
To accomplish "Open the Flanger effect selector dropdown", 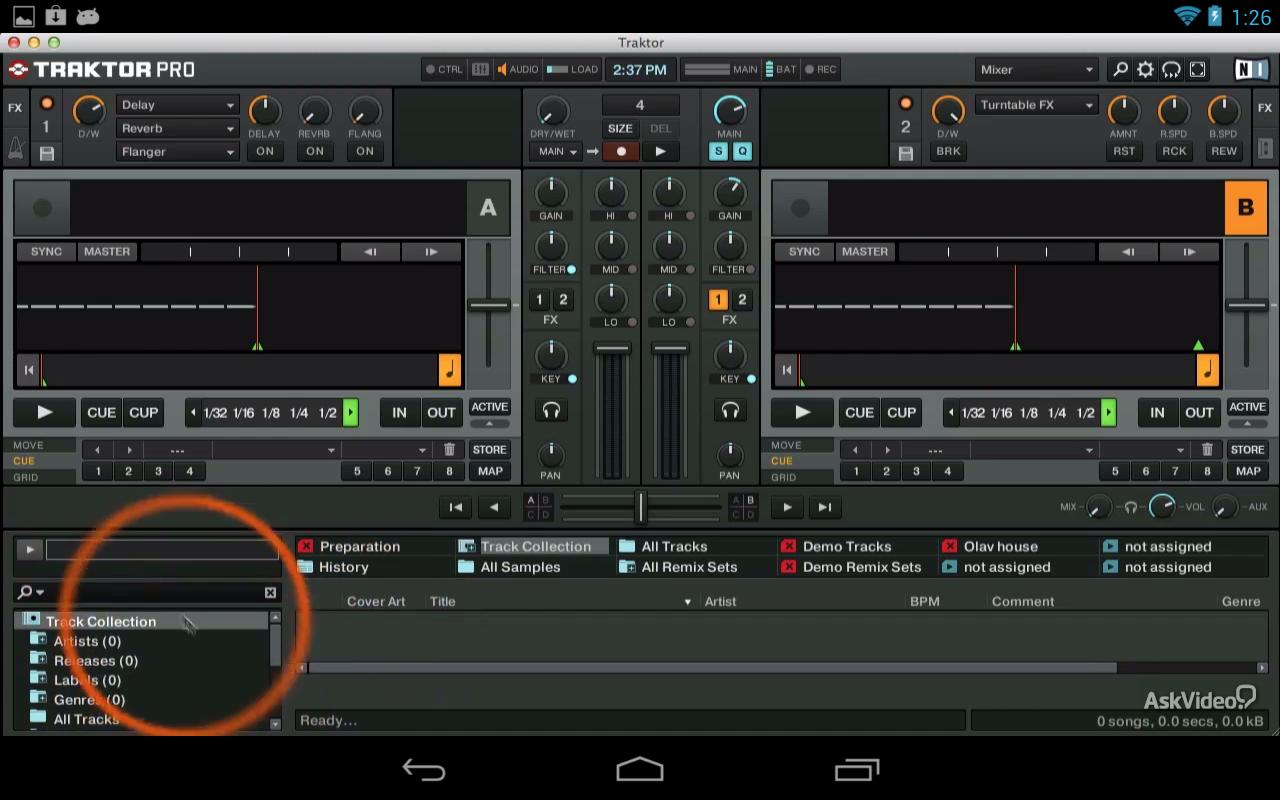I will coord(178,152).
